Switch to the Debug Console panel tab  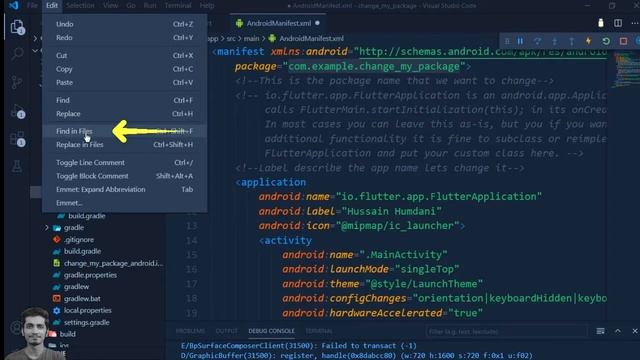point(271,331)
